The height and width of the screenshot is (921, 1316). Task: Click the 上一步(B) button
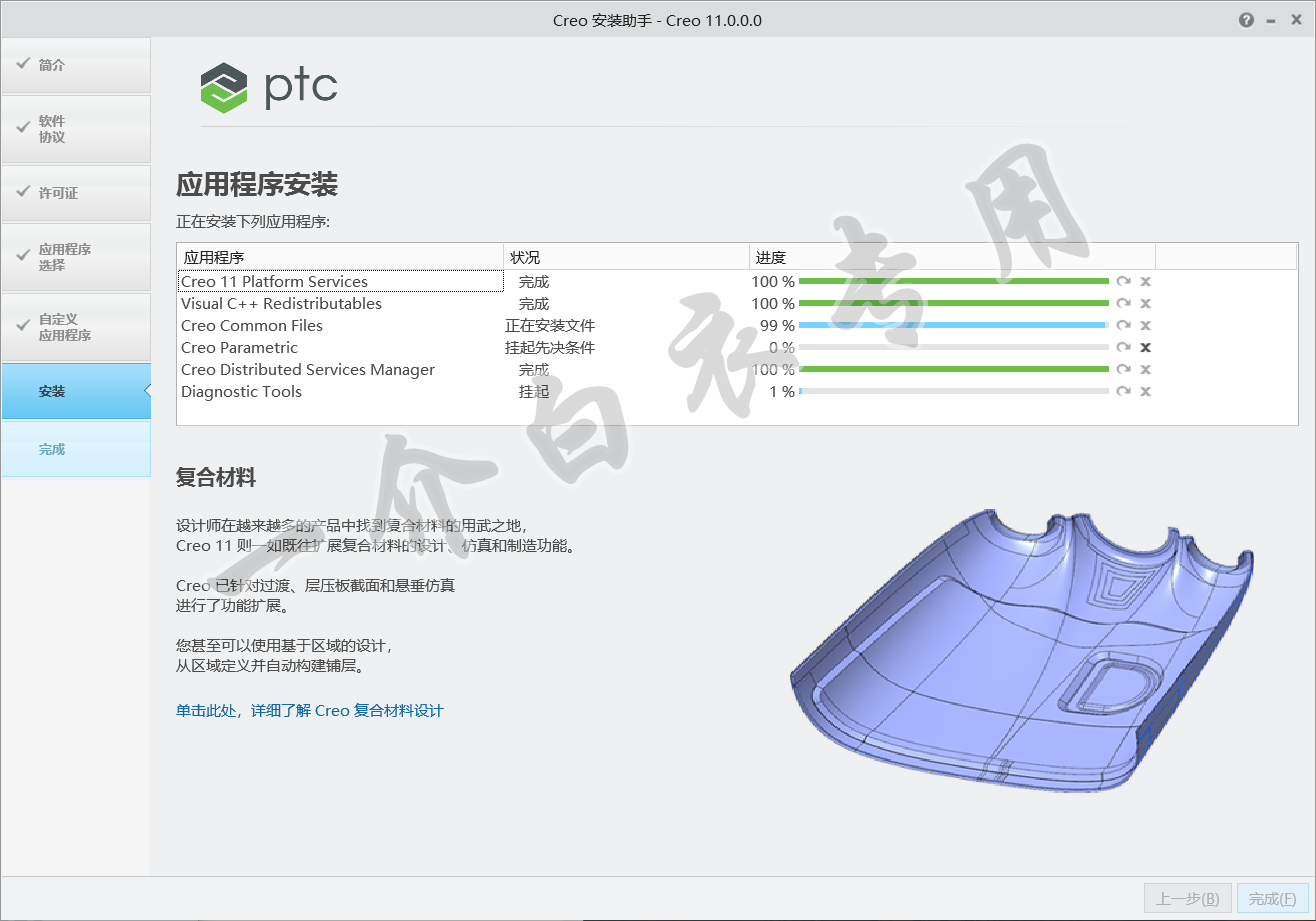1187,899
